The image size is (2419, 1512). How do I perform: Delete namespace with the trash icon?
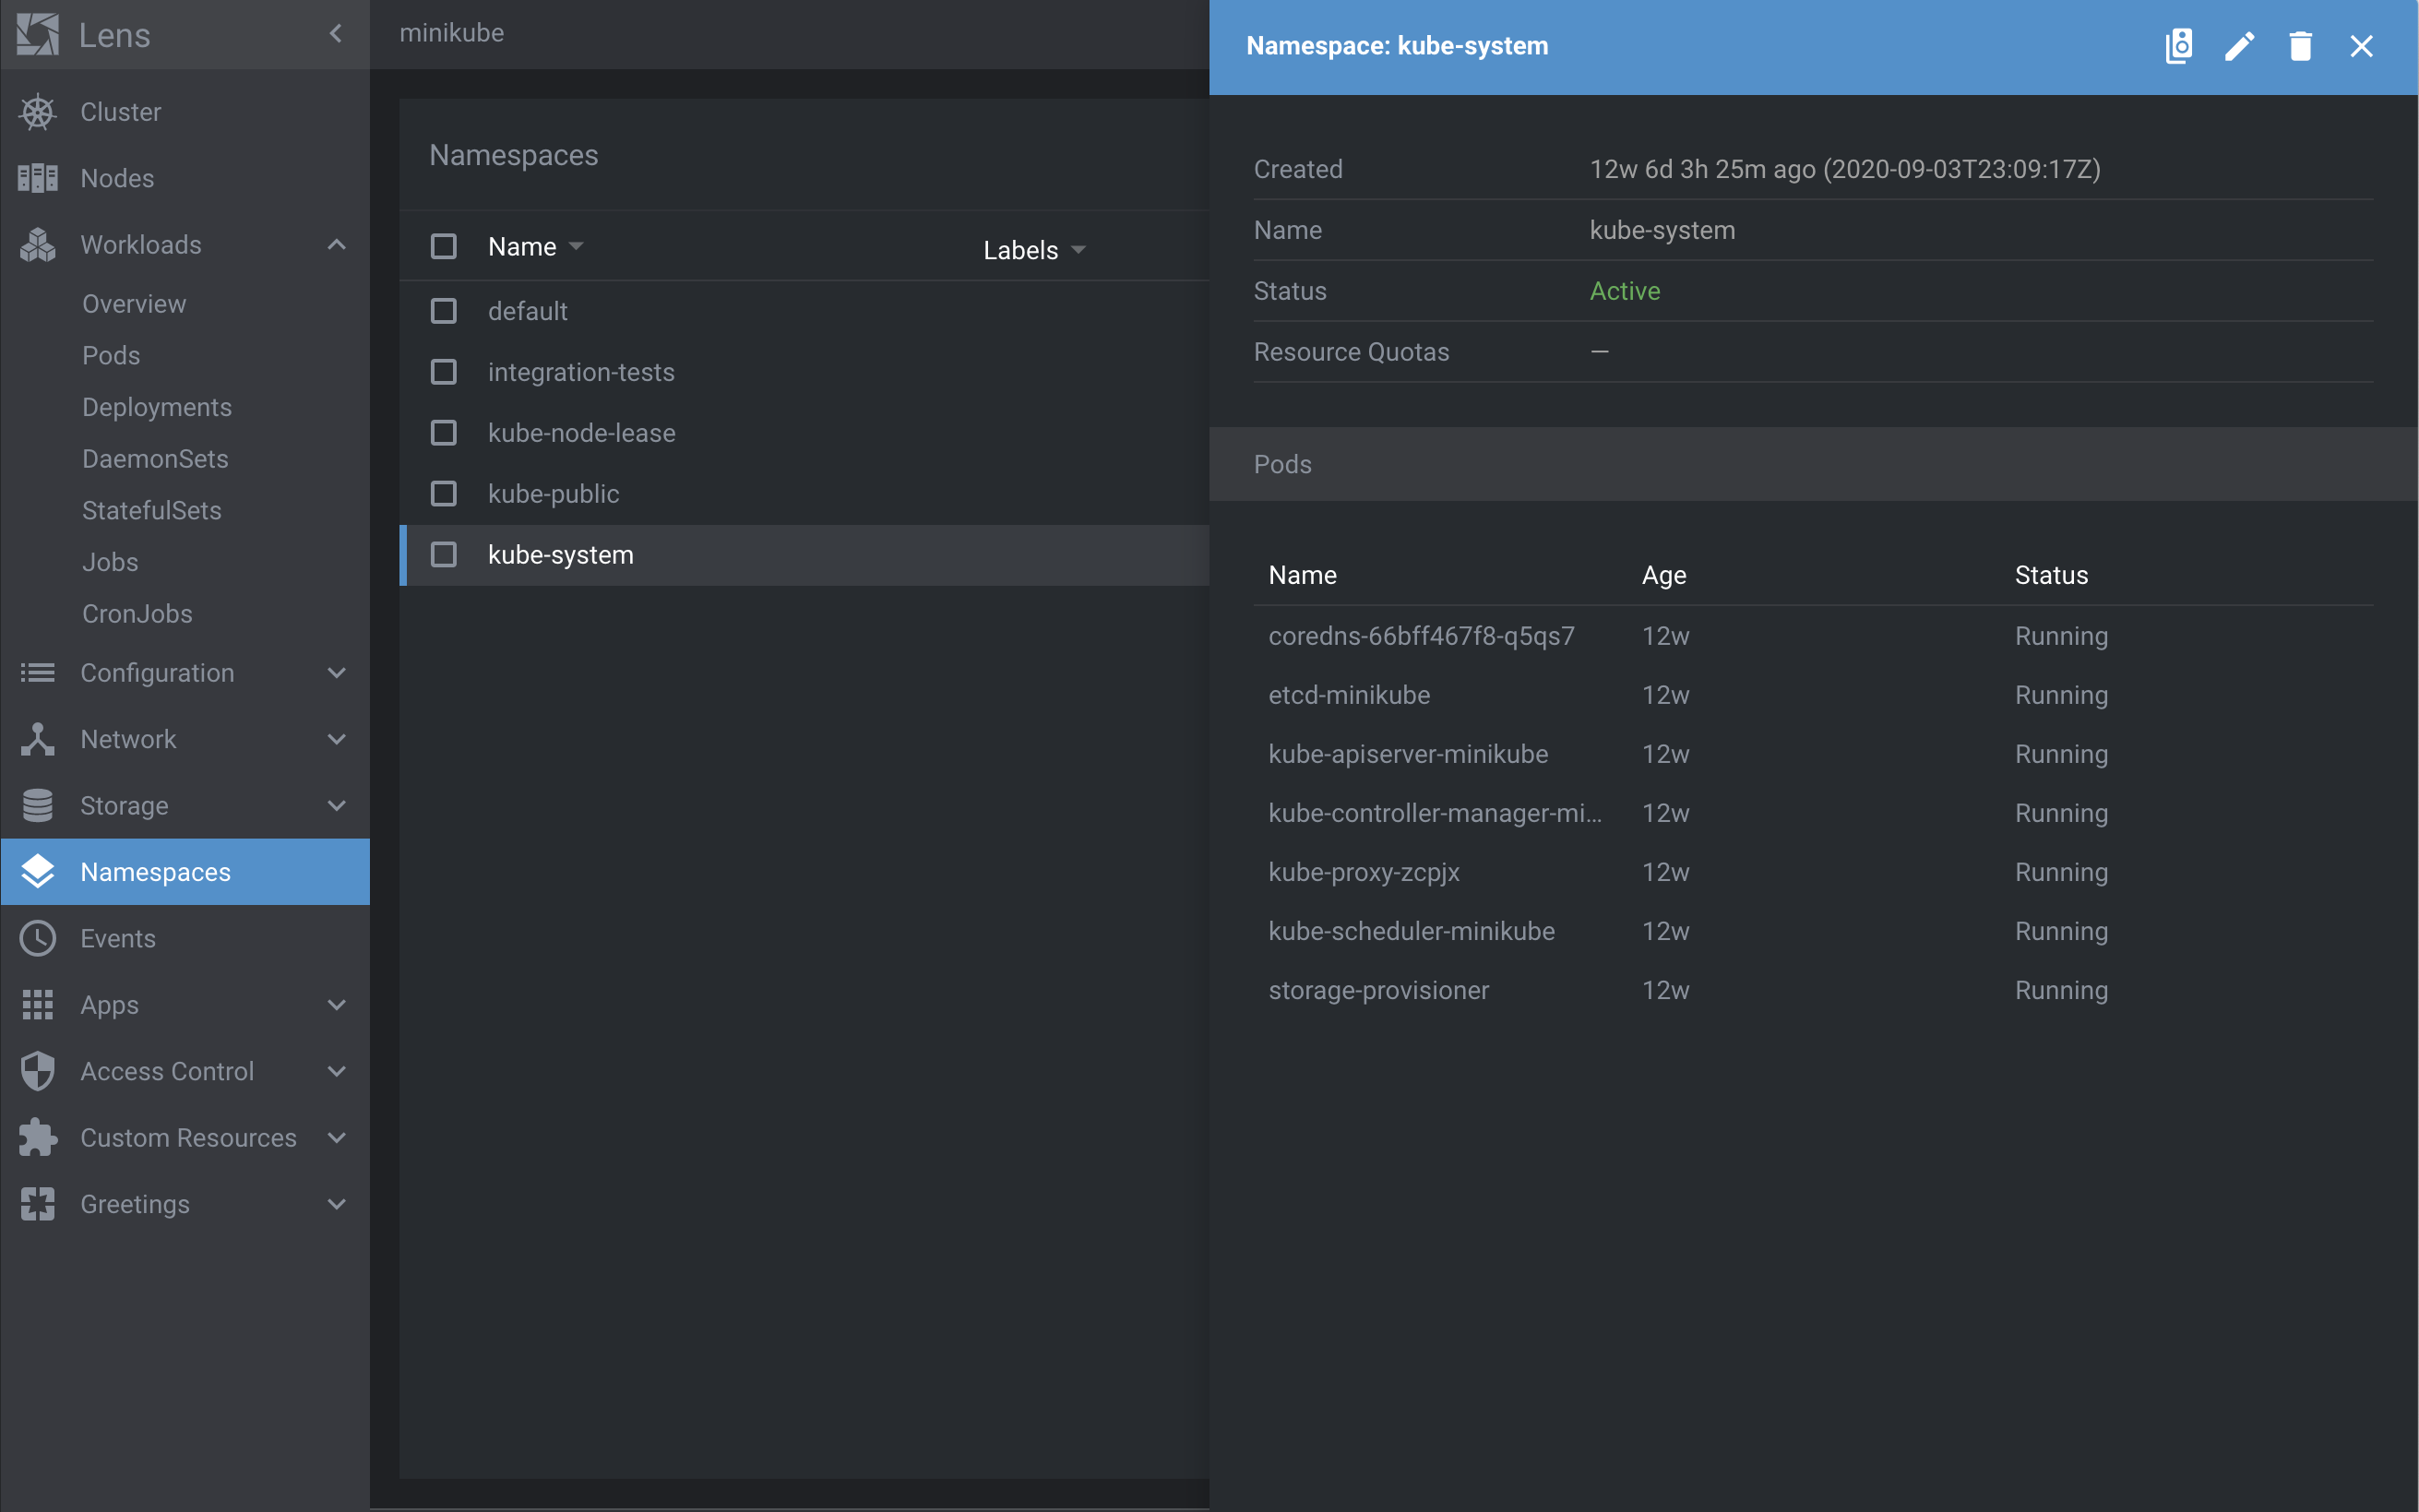click(2300, 46)
